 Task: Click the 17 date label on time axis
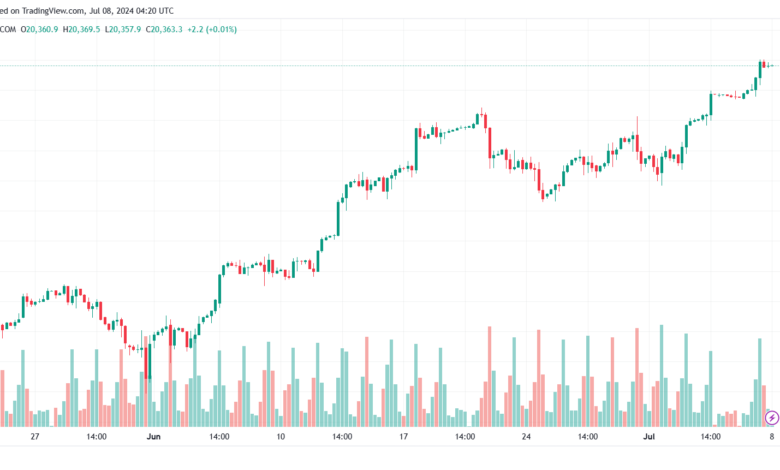tap(403, 437)
